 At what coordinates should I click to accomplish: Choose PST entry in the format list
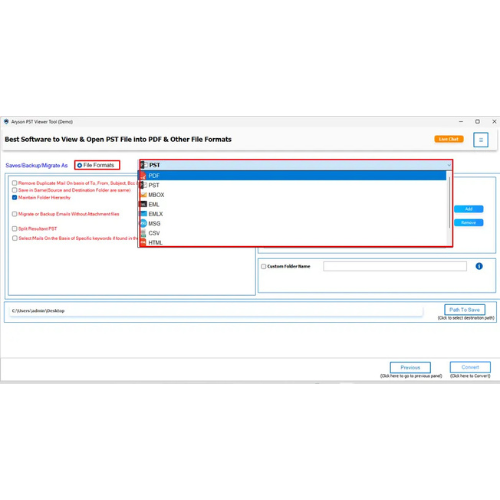[x=293, y=185]
